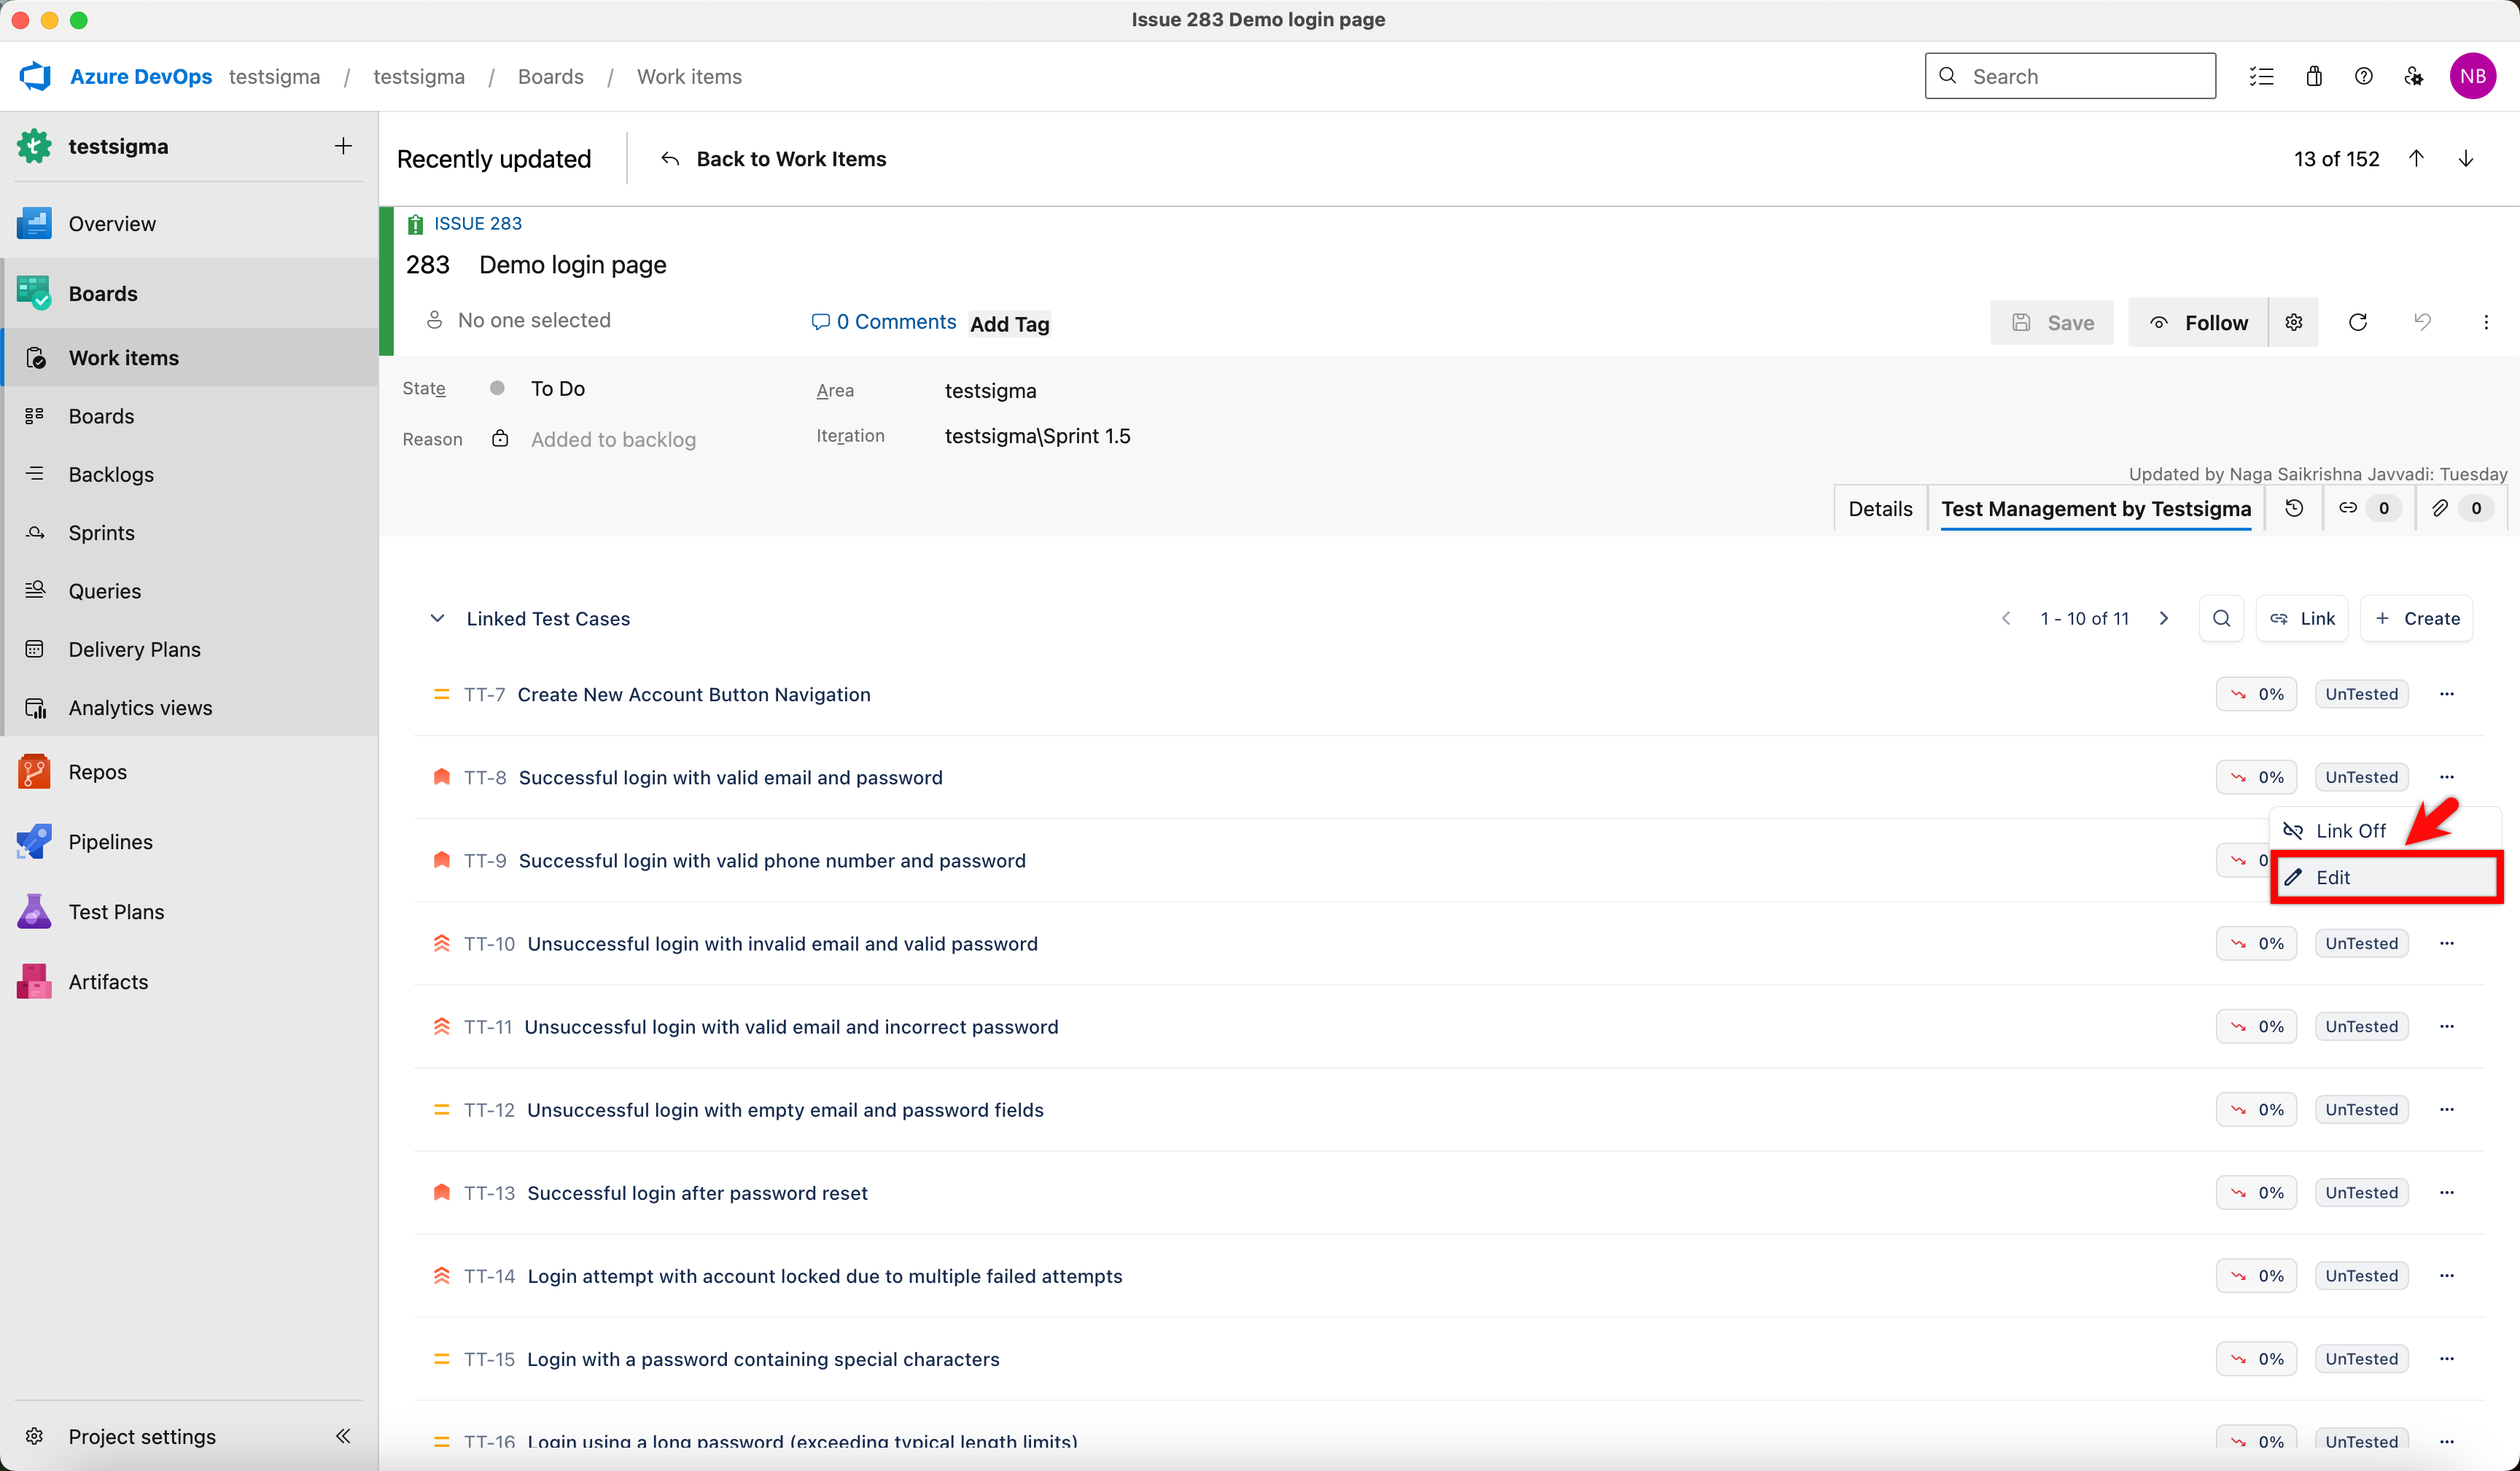Open the Repos section
This screenshot has height=1471, width=2520.
coord(97,771)
